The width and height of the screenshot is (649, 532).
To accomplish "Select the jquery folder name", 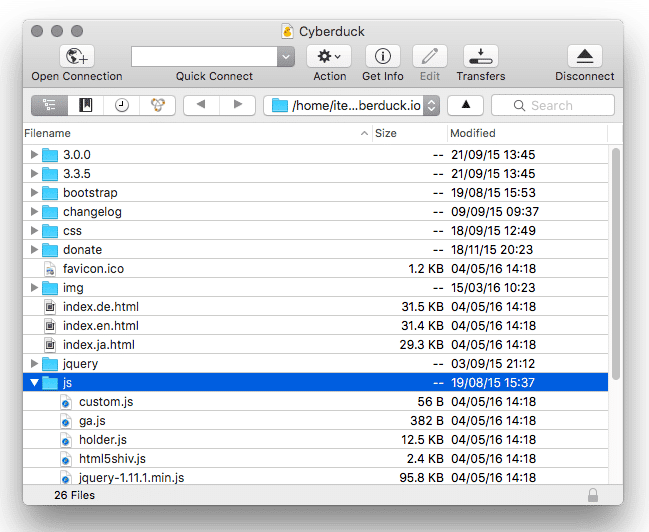I will click(81, 364).
